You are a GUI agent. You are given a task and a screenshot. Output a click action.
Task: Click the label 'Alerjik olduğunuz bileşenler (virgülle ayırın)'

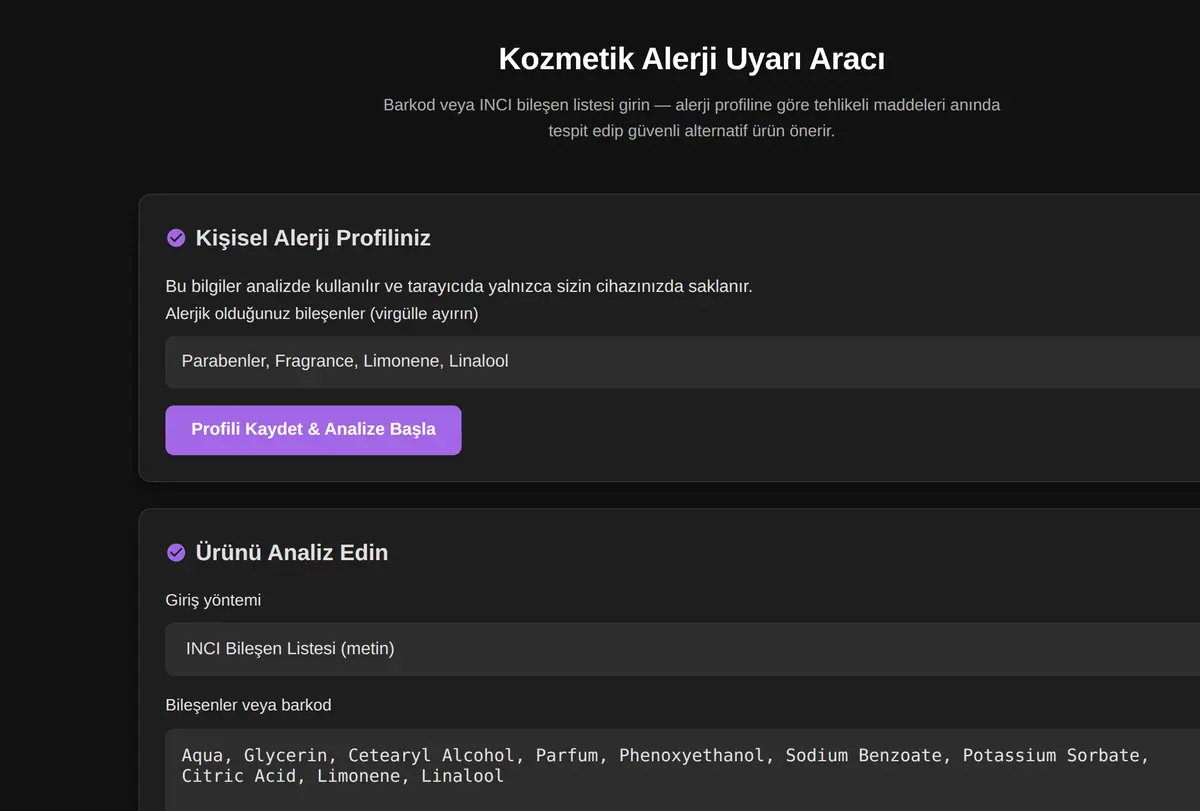click(x=321, y=314)
